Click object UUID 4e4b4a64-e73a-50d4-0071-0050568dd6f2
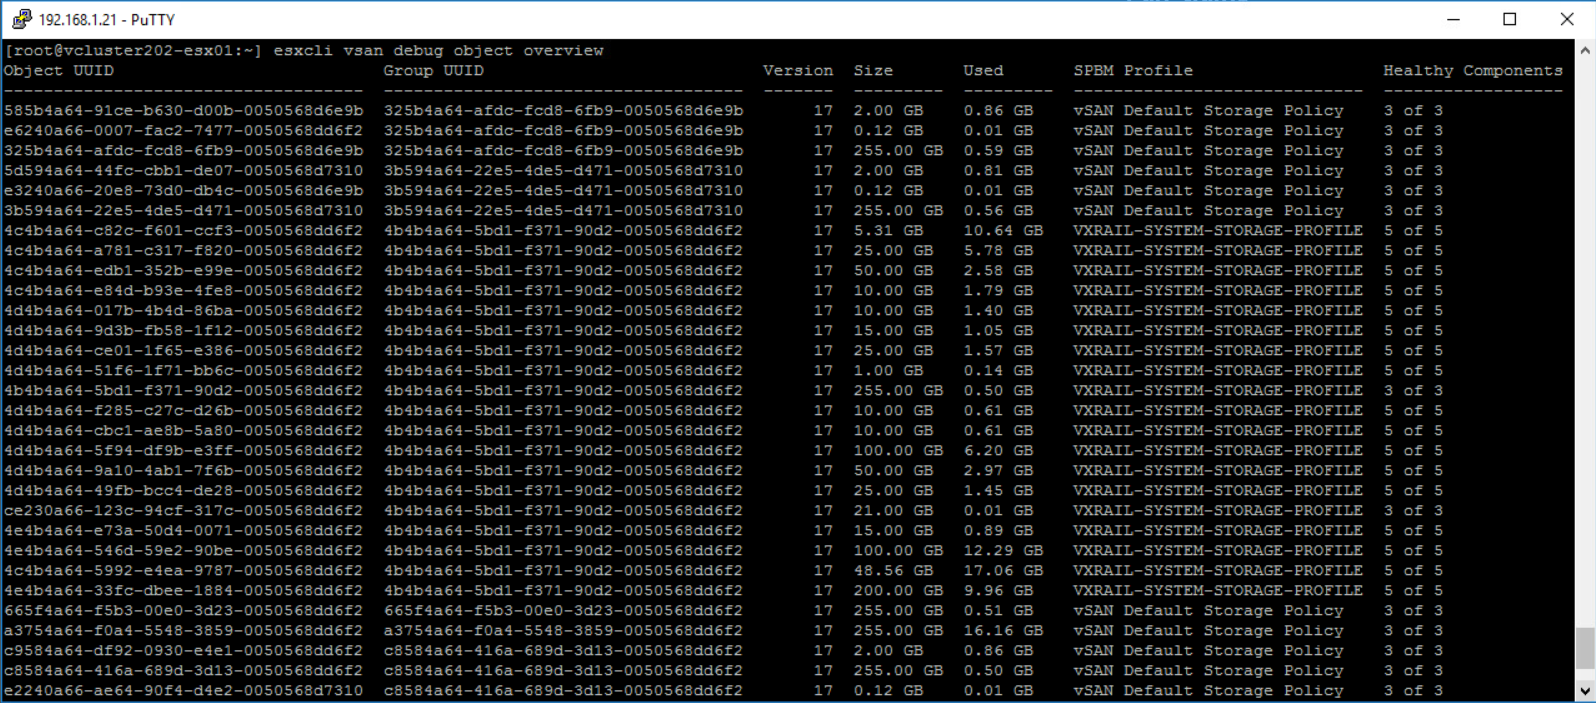This screenshot has height=703, width=1596. tap(183, 531)
